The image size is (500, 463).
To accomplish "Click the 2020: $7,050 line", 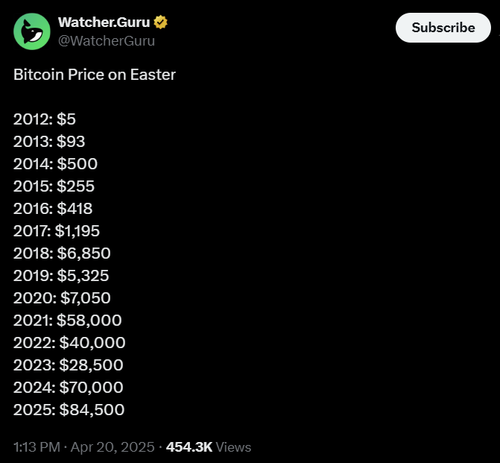I will (62, 298).
